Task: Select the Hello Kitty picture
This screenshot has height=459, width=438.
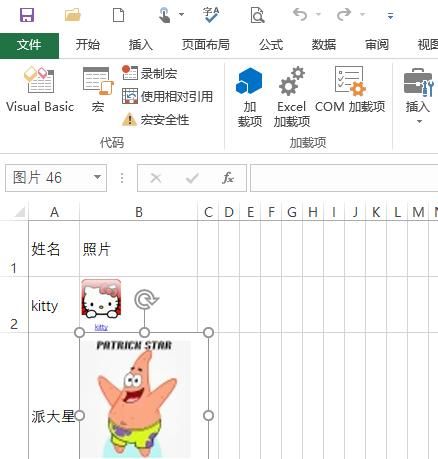Action: pyautogui.click(x=101, y=298)
